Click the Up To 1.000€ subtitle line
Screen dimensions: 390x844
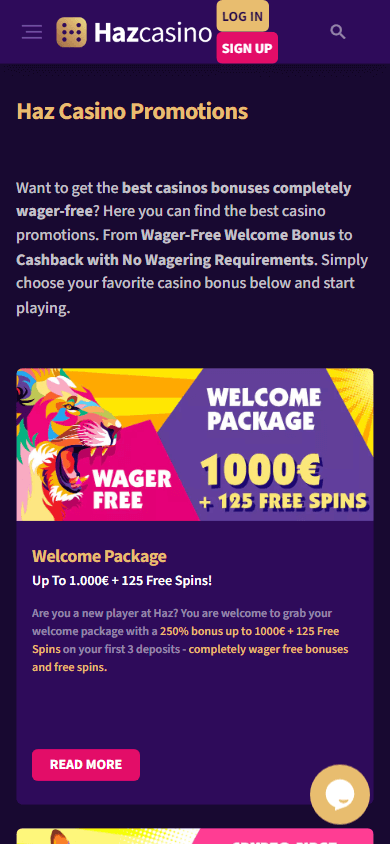point(122,581)
